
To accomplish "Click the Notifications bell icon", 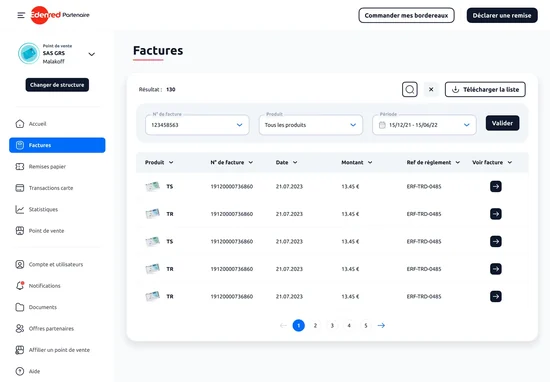I will tap(20, 286).
